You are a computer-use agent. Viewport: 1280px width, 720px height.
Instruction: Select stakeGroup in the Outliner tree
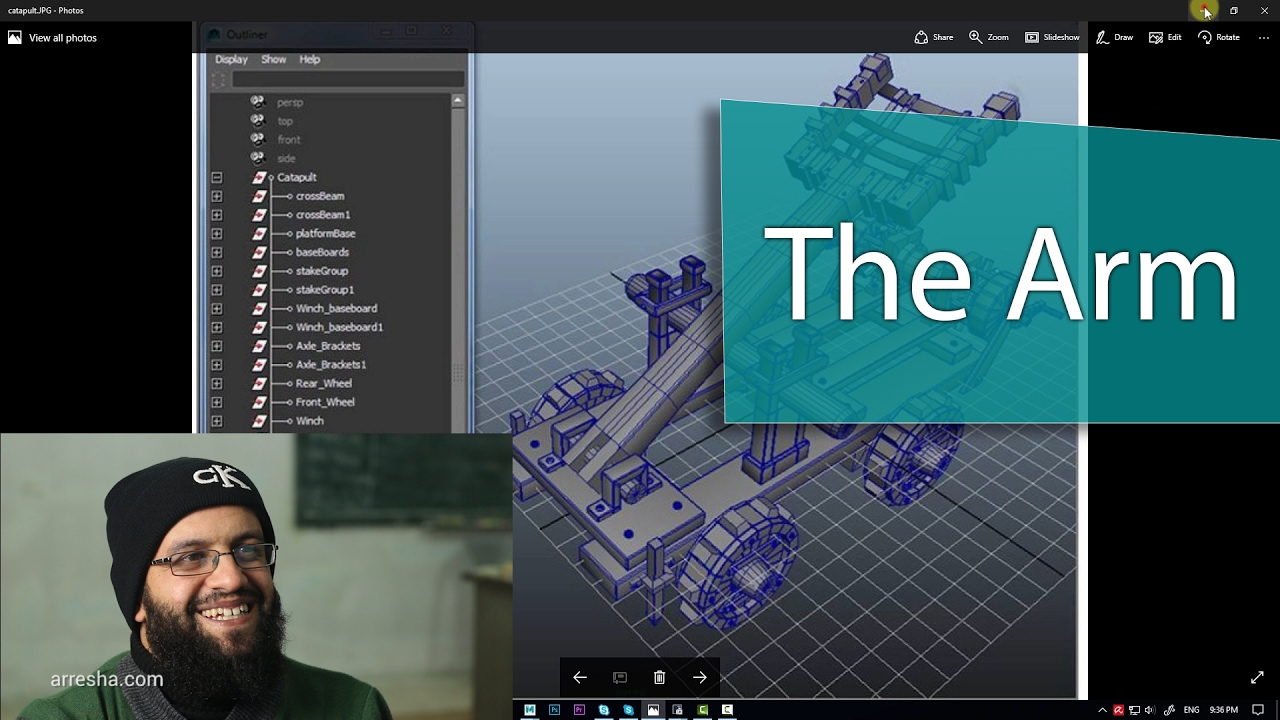pos(322,271)
